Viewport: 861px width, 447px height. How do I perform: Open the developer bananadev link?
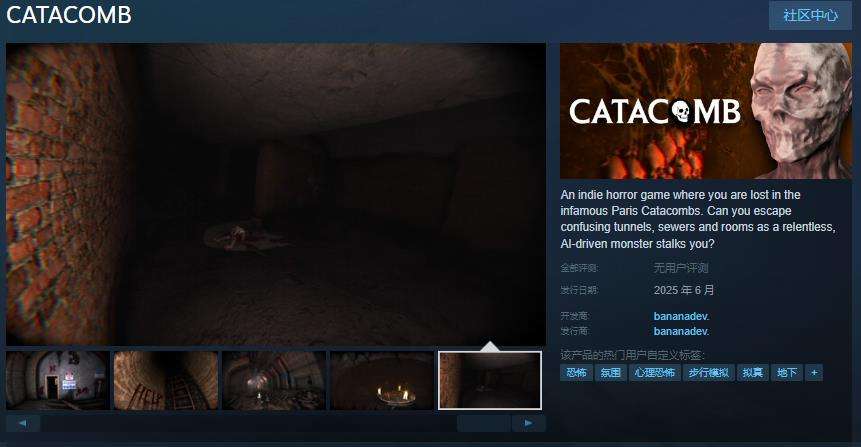click(681, 316)
